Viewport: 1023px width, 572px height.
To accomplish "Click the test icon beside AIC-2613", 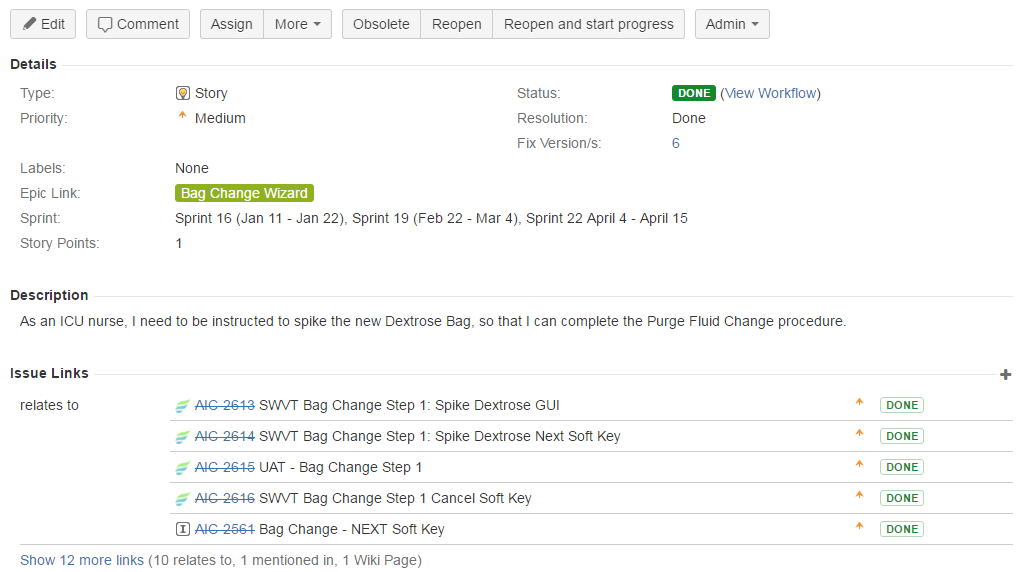I will point(183,406).
